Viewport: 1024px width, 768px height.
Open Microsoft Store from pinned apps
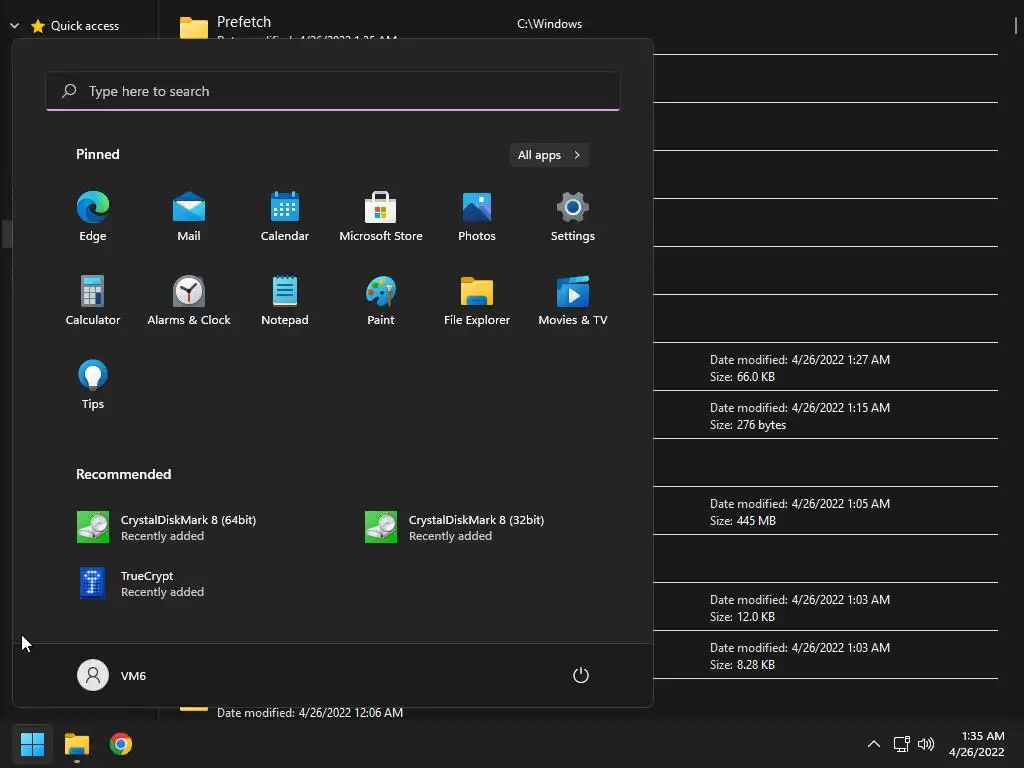click(381, 216)
